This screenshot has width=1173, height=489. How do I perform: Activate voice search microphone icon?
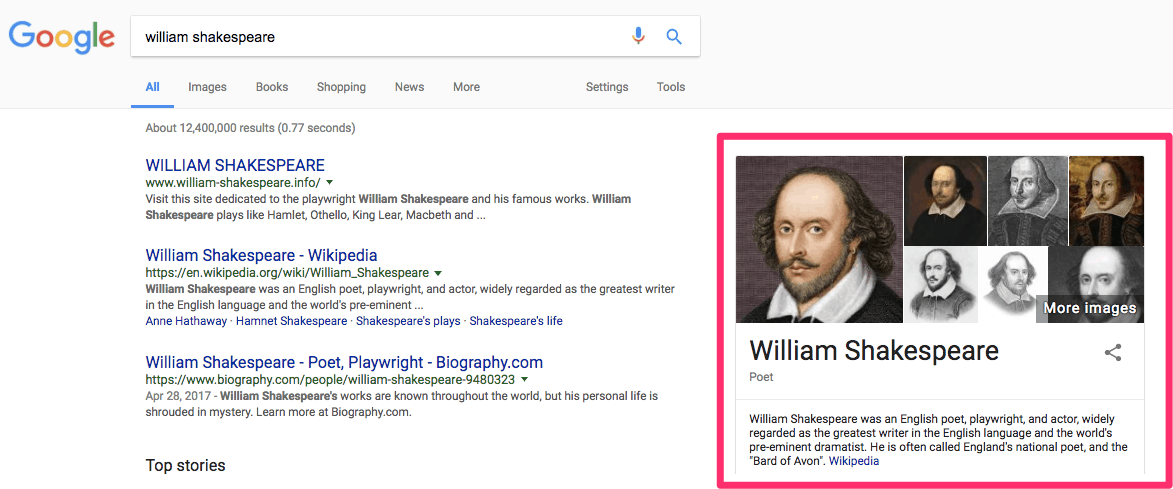(637, 36)
